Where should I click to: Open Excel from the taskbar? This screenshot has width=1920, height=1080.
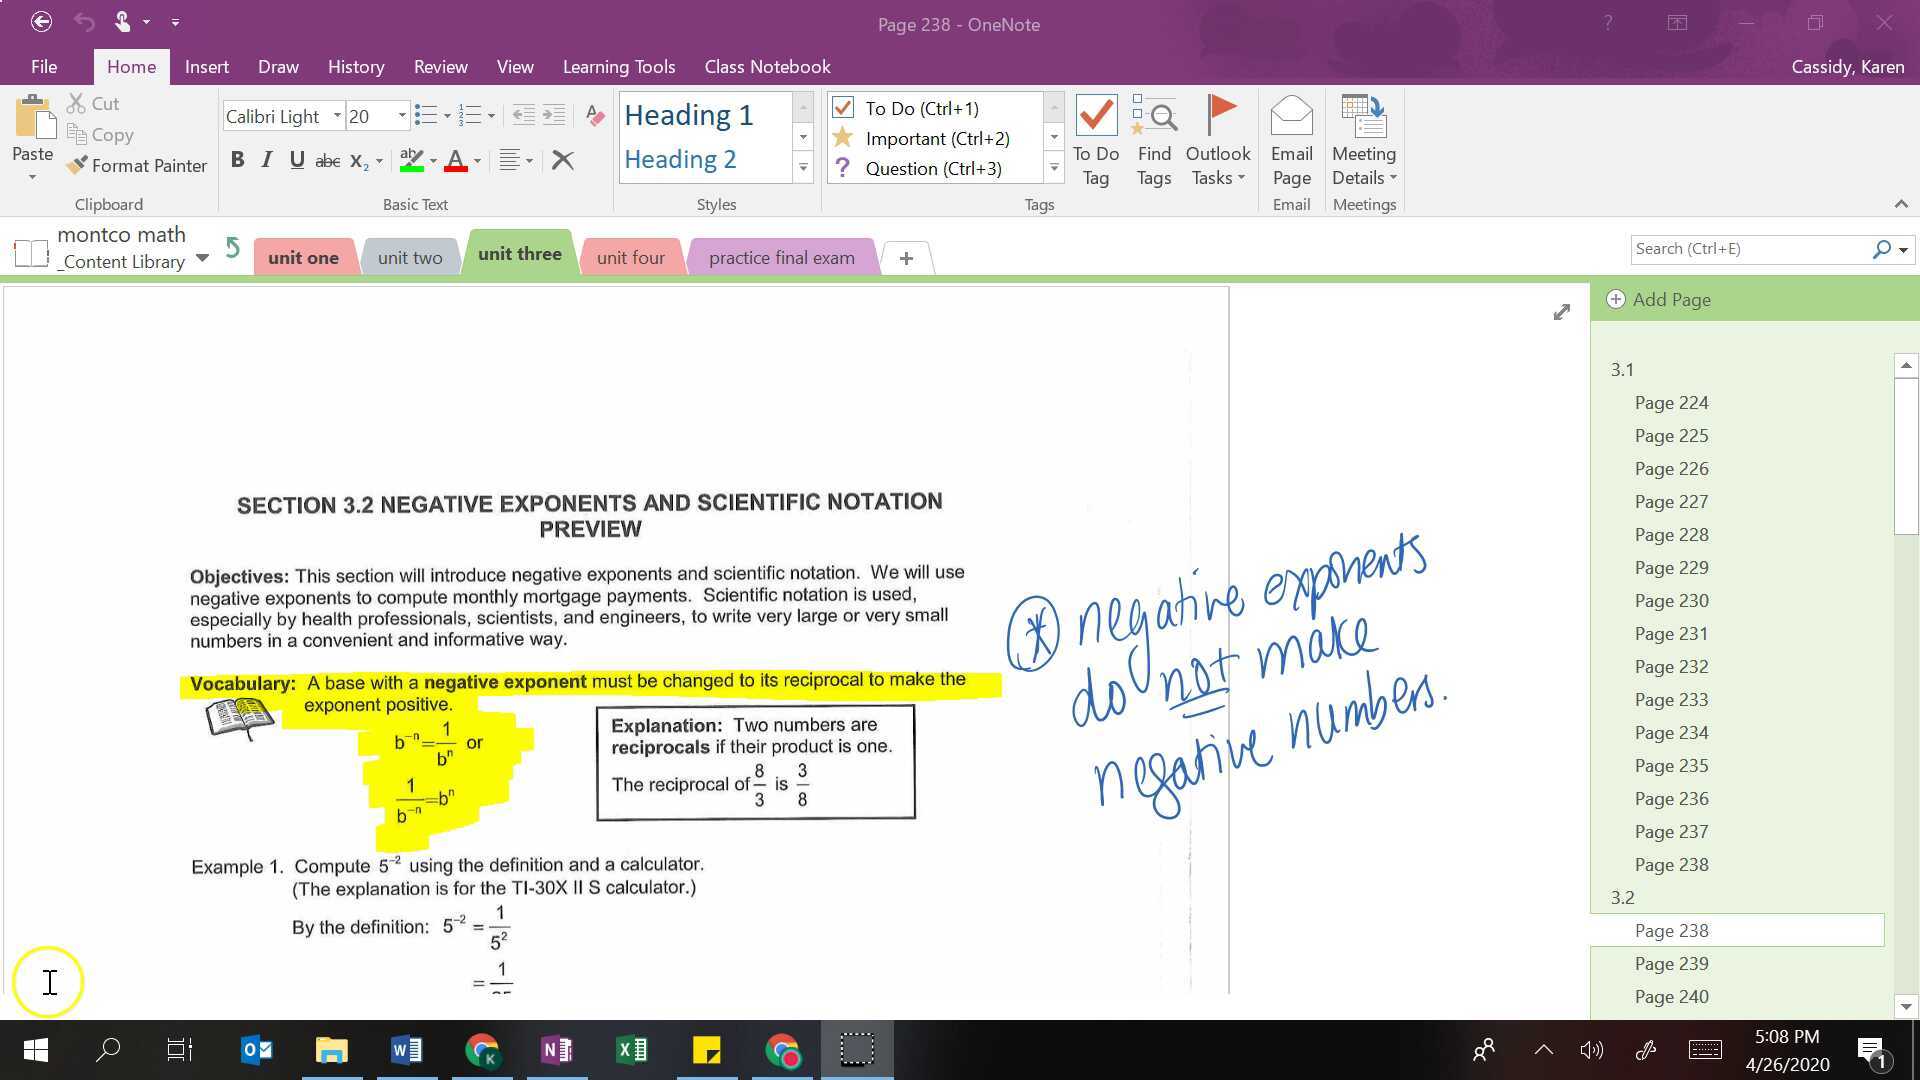632,1050
